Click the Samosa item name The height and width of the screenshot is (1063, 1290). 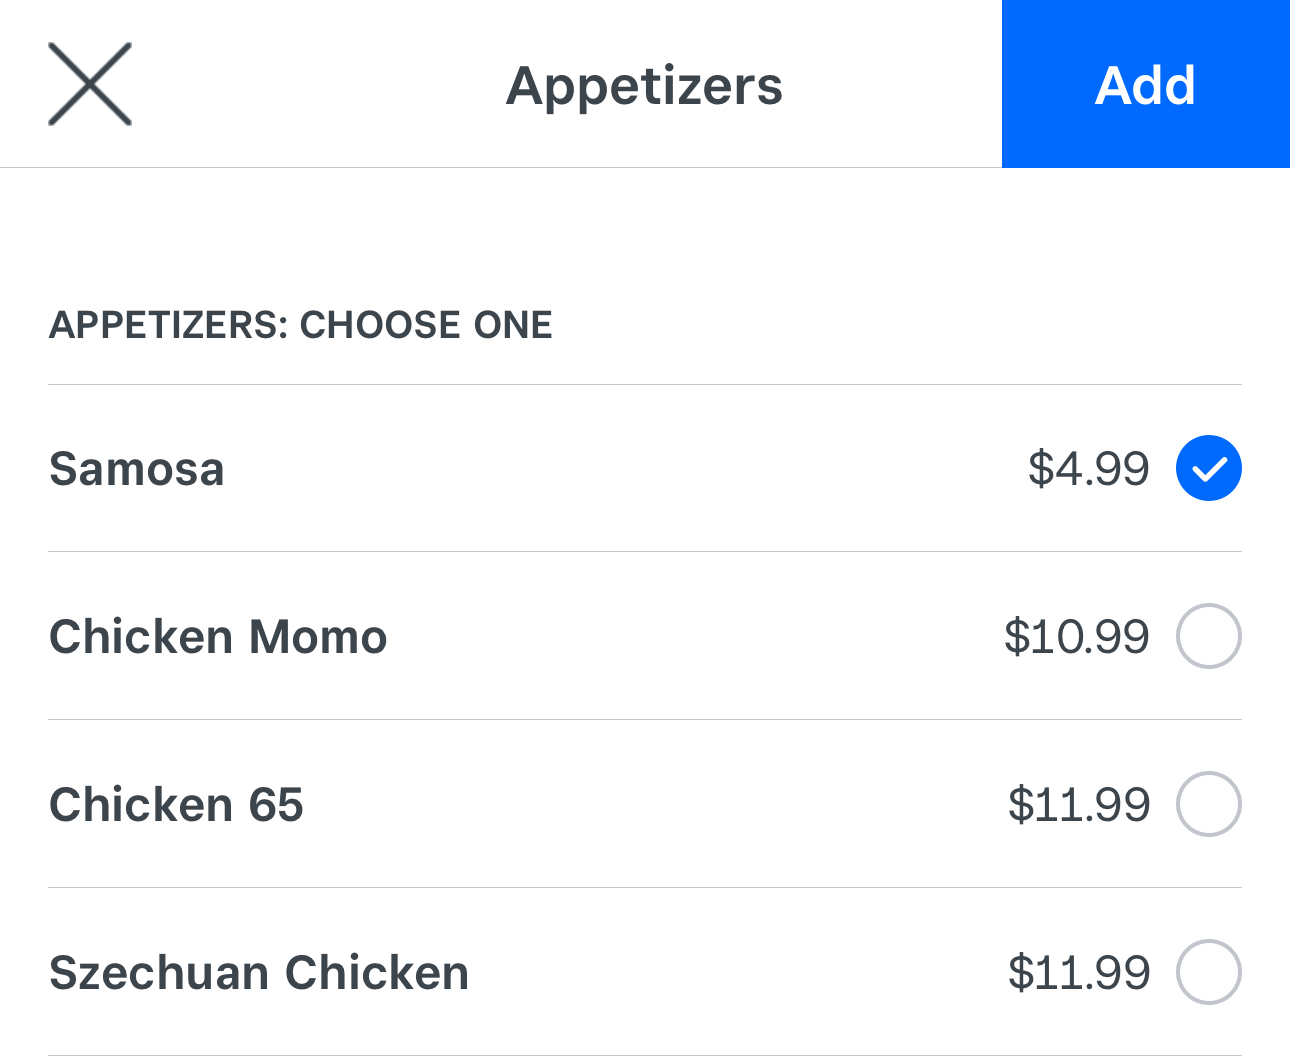pos(137,469)
